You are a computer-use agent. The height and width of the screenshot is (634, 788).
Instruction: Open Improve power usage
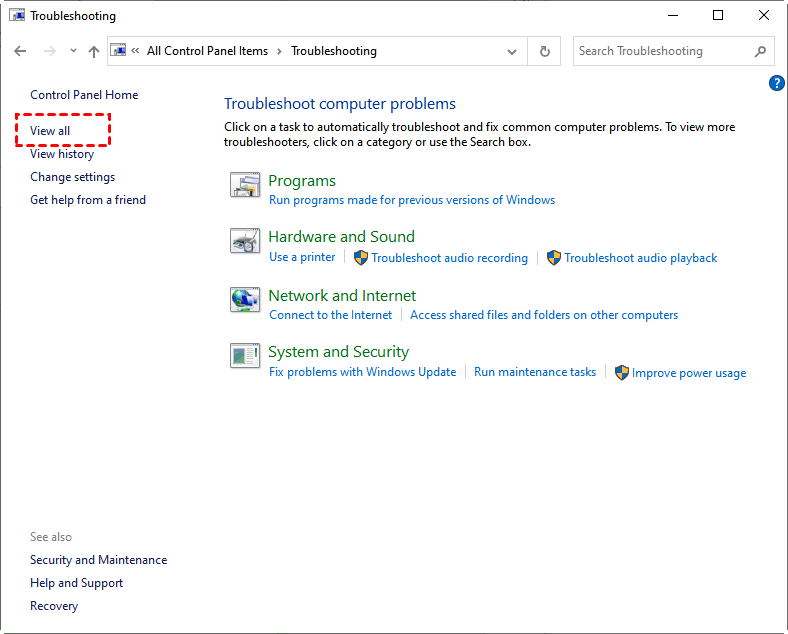[x=688, y=373]
